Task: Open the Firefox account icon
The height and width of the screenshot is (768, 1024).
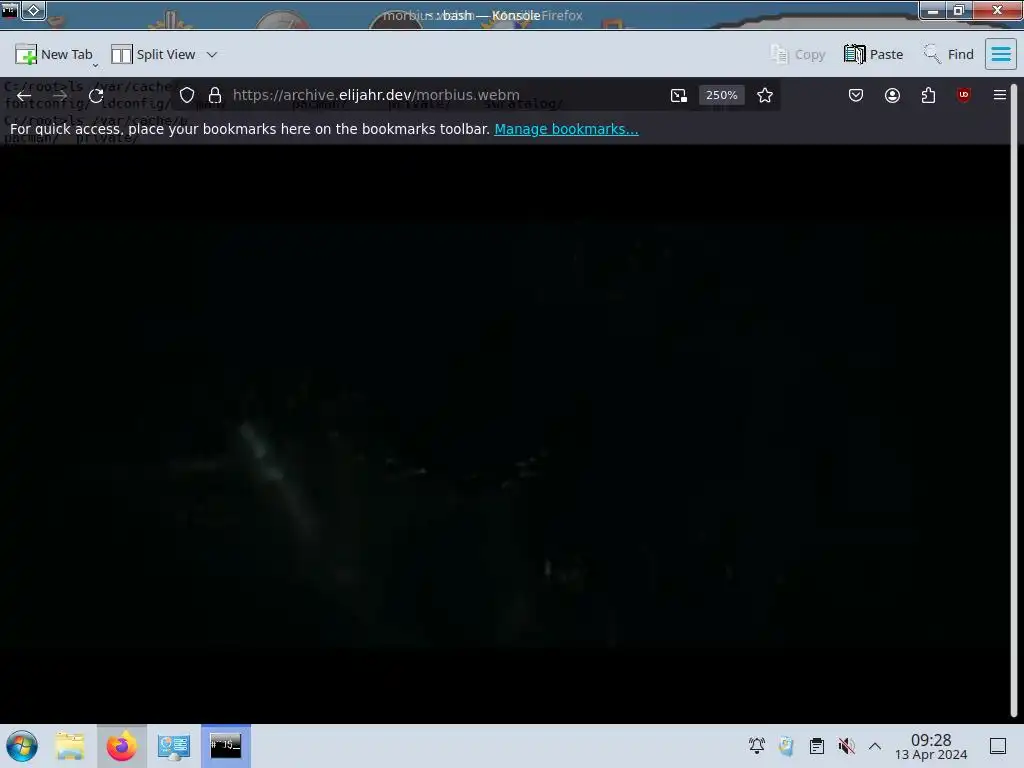Action: click(892, 95)
